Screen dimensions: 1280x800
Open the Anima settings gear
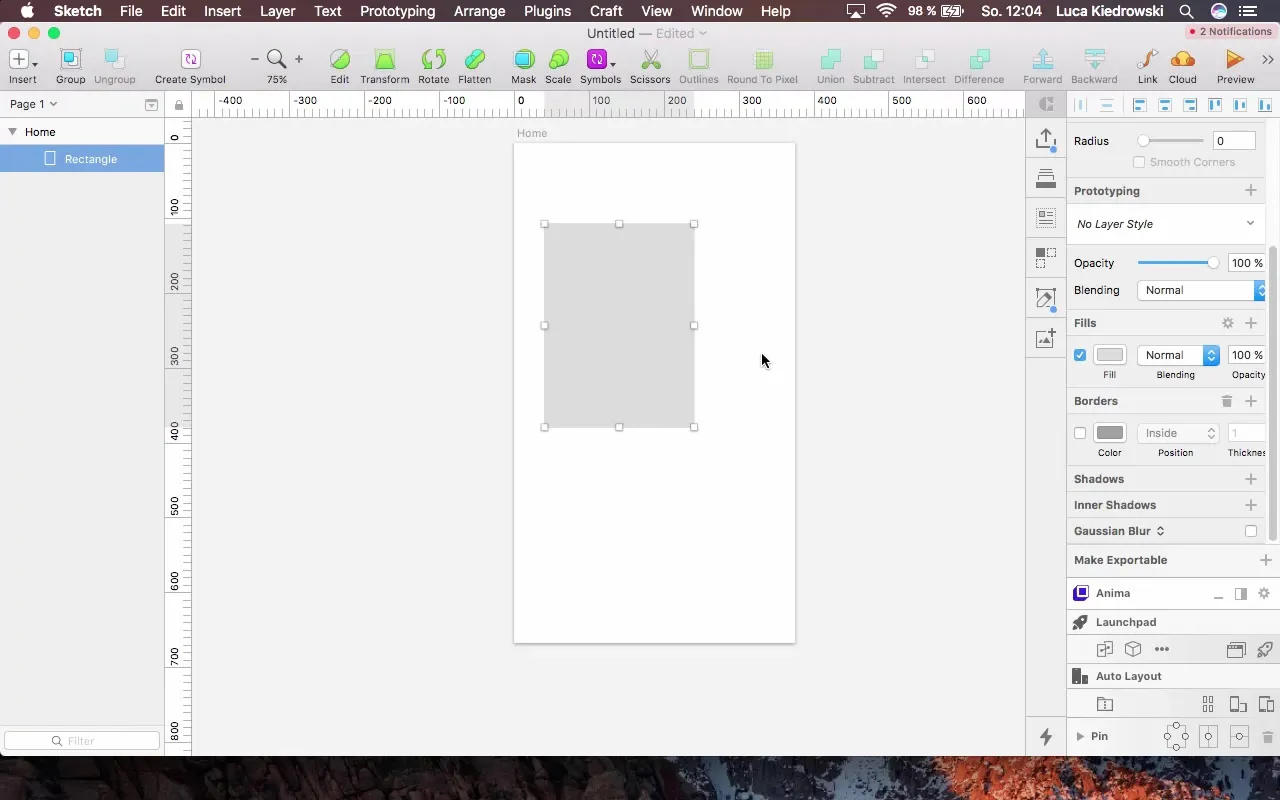click(x=1264, y=594)
